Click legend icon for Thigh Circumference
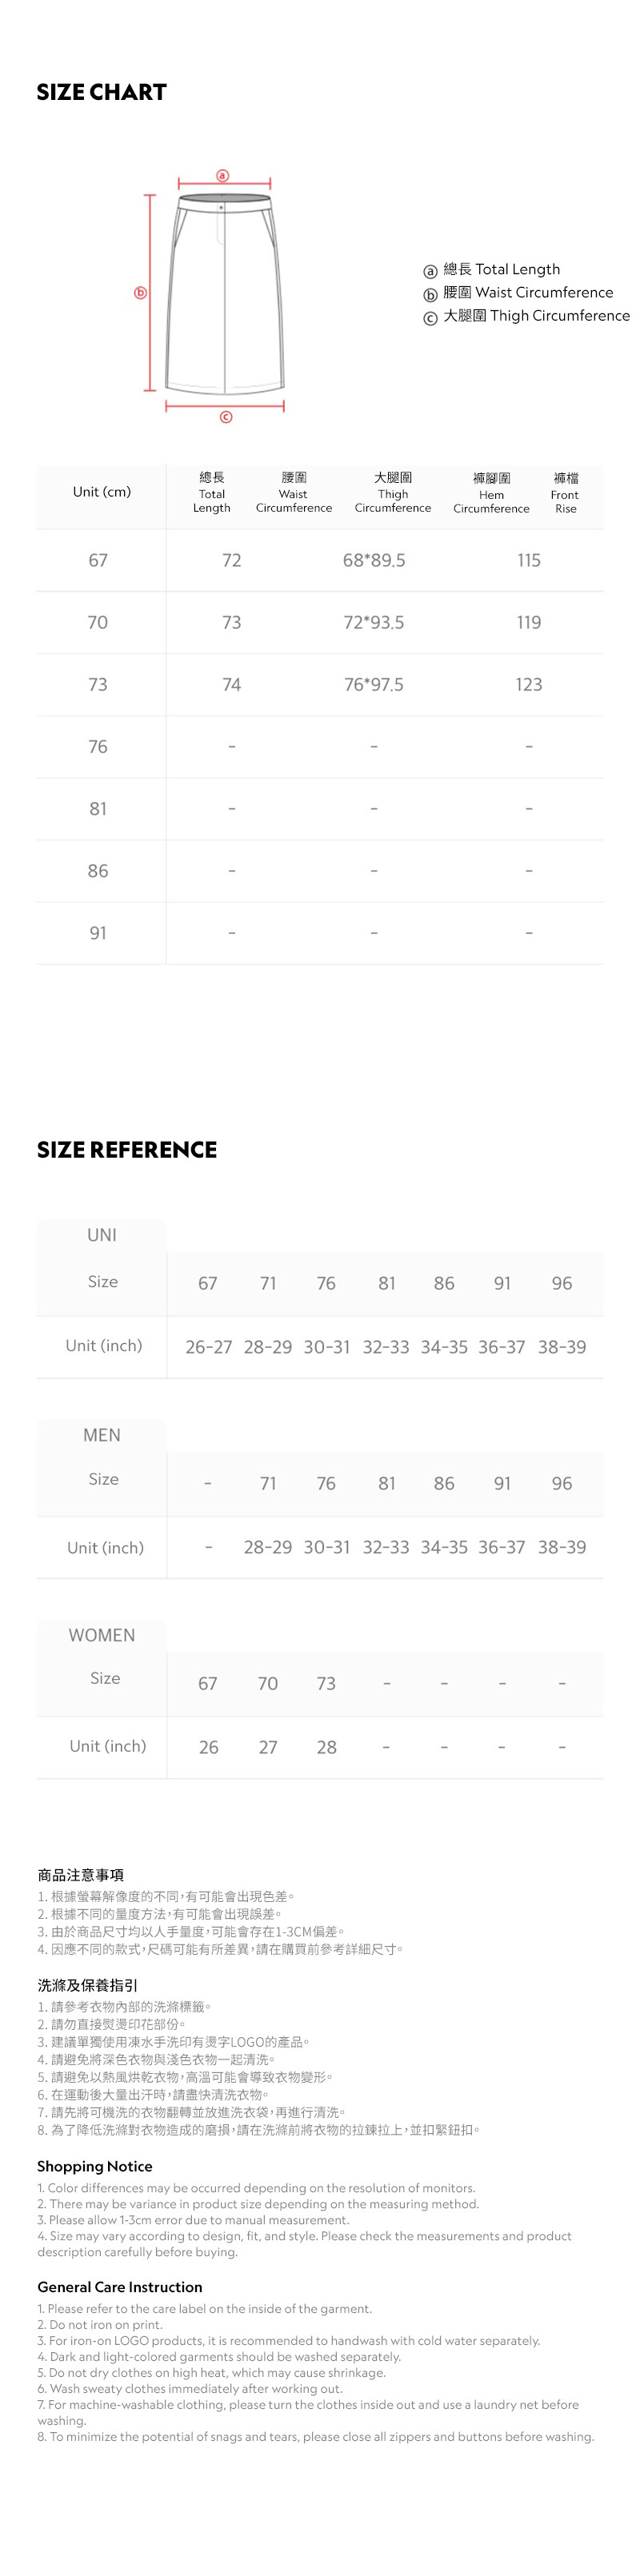This screenshot has height=2576, width=640. coord(430,318)
